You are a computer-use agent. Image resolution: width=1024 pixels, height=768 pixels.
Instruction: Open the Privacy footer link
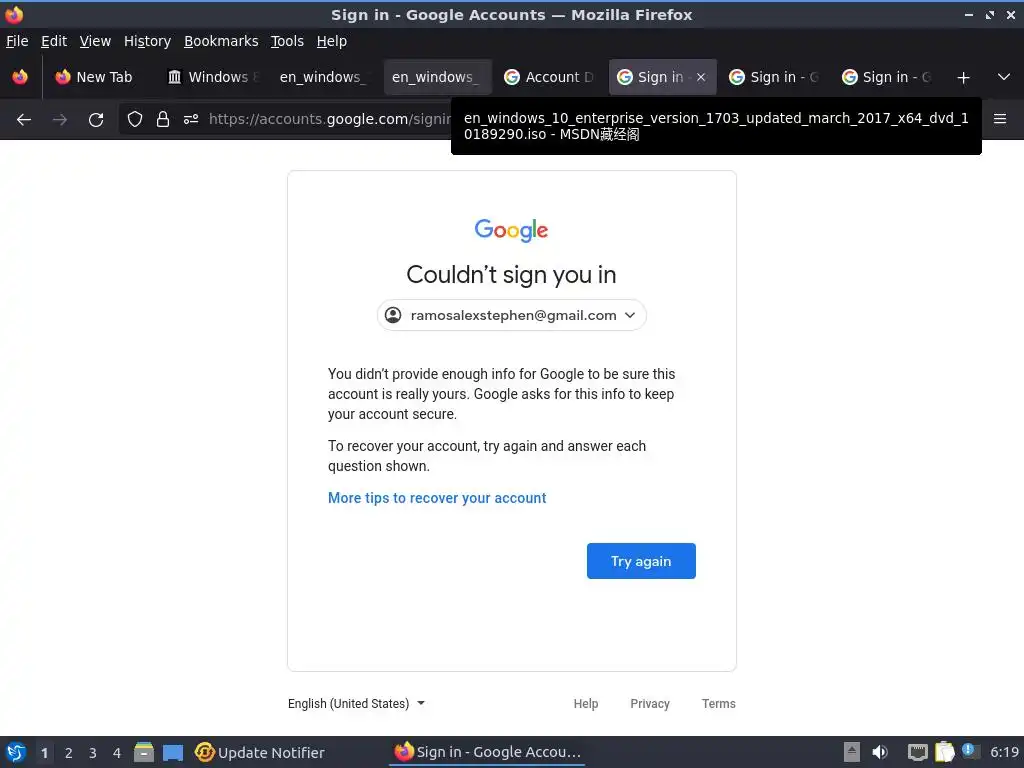[650, 703]
